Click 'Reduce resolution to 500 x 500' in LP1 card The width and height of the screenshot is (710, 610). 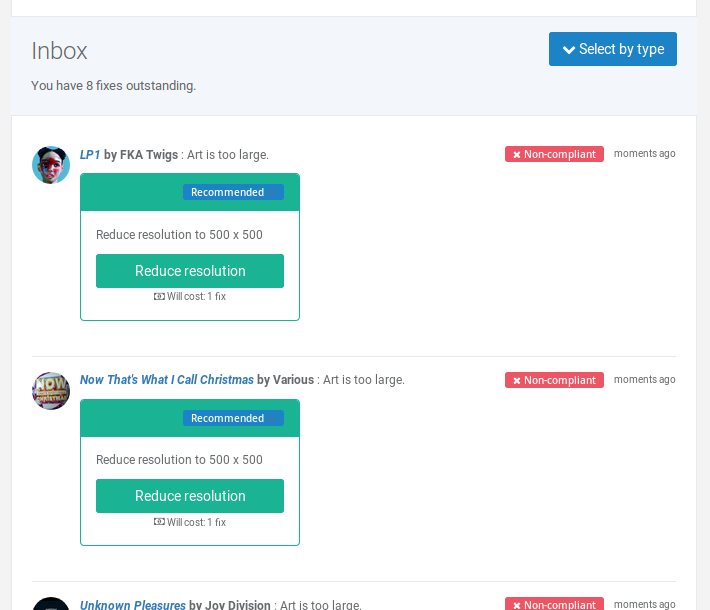point(179,235)
